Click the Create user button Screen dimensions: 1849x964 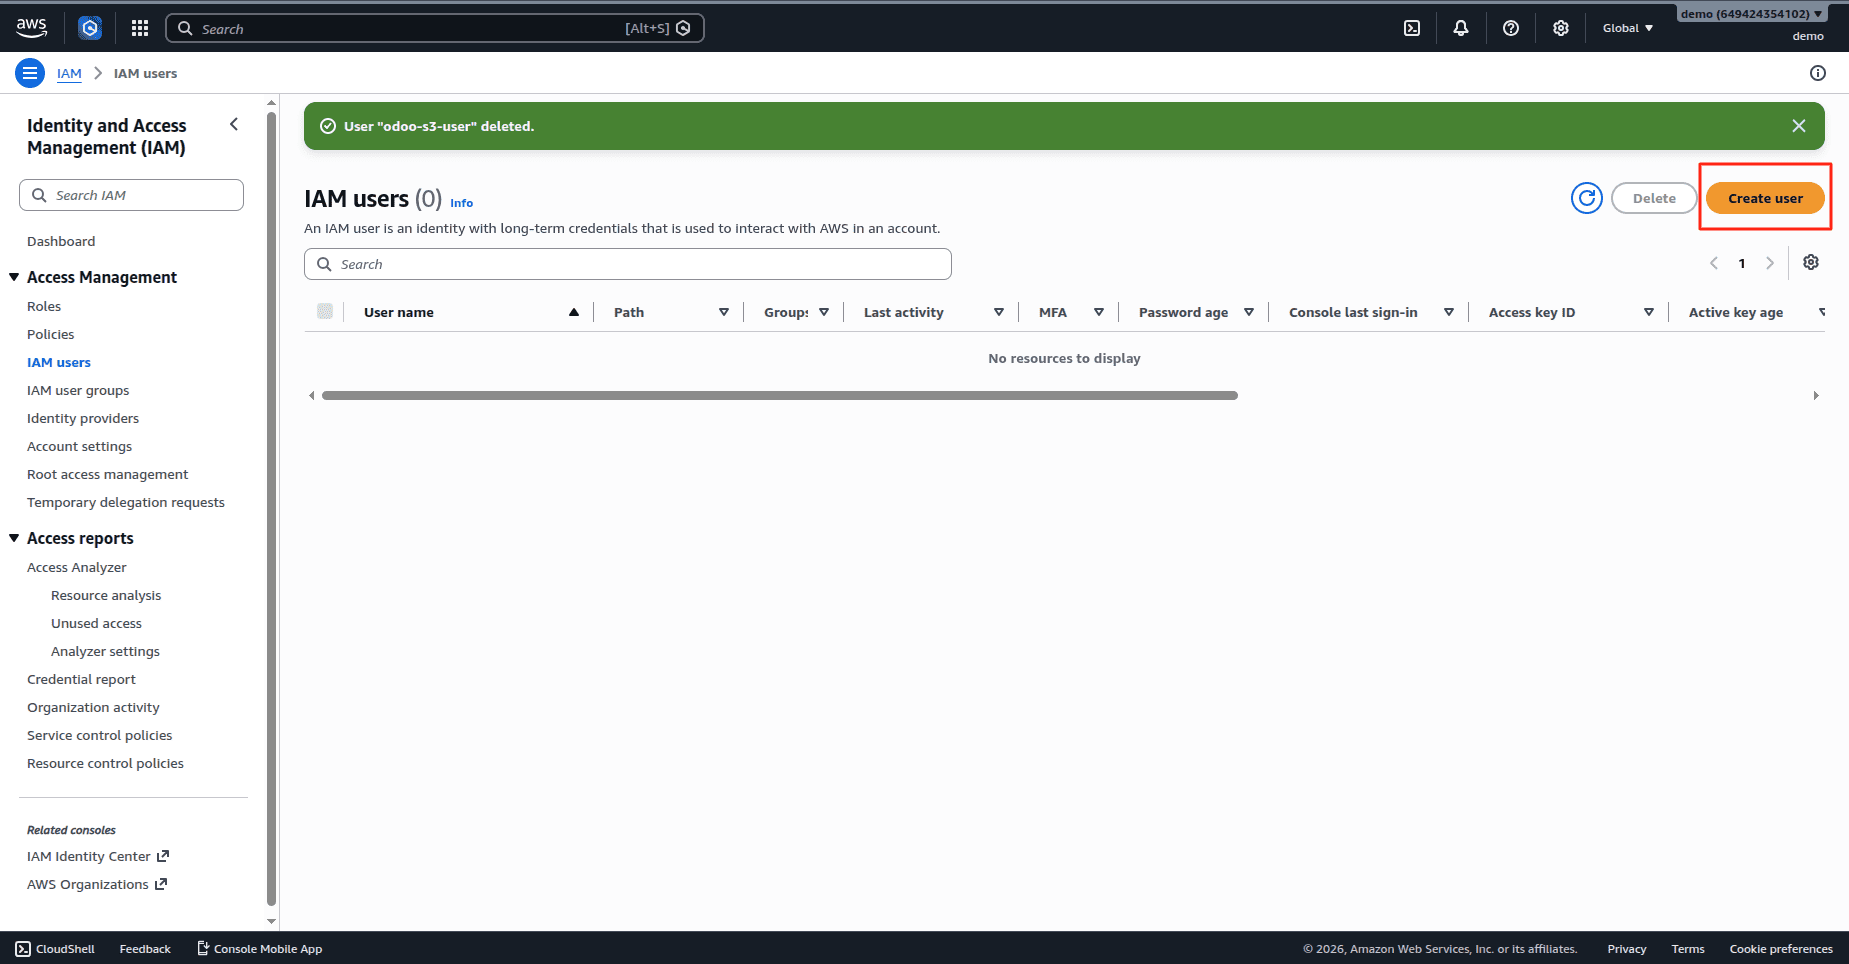[1765, 198]
